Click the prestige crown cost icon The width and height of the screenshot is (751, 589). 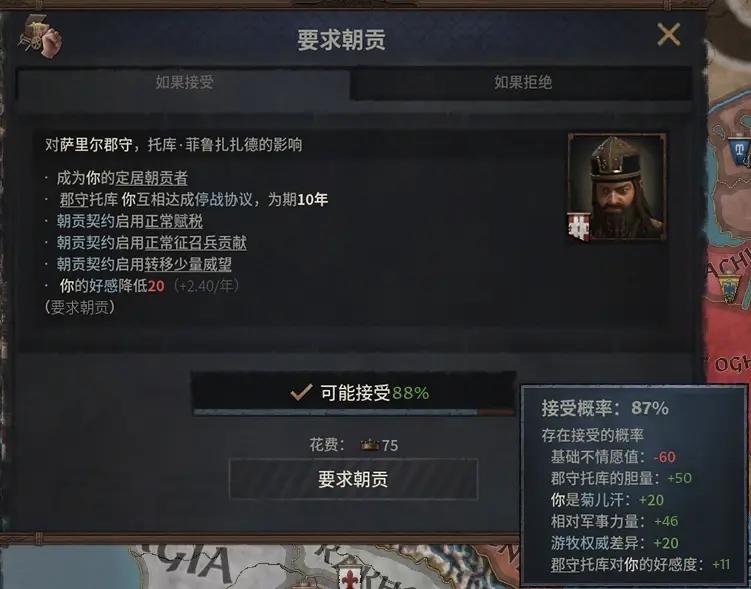click(370, 445)
